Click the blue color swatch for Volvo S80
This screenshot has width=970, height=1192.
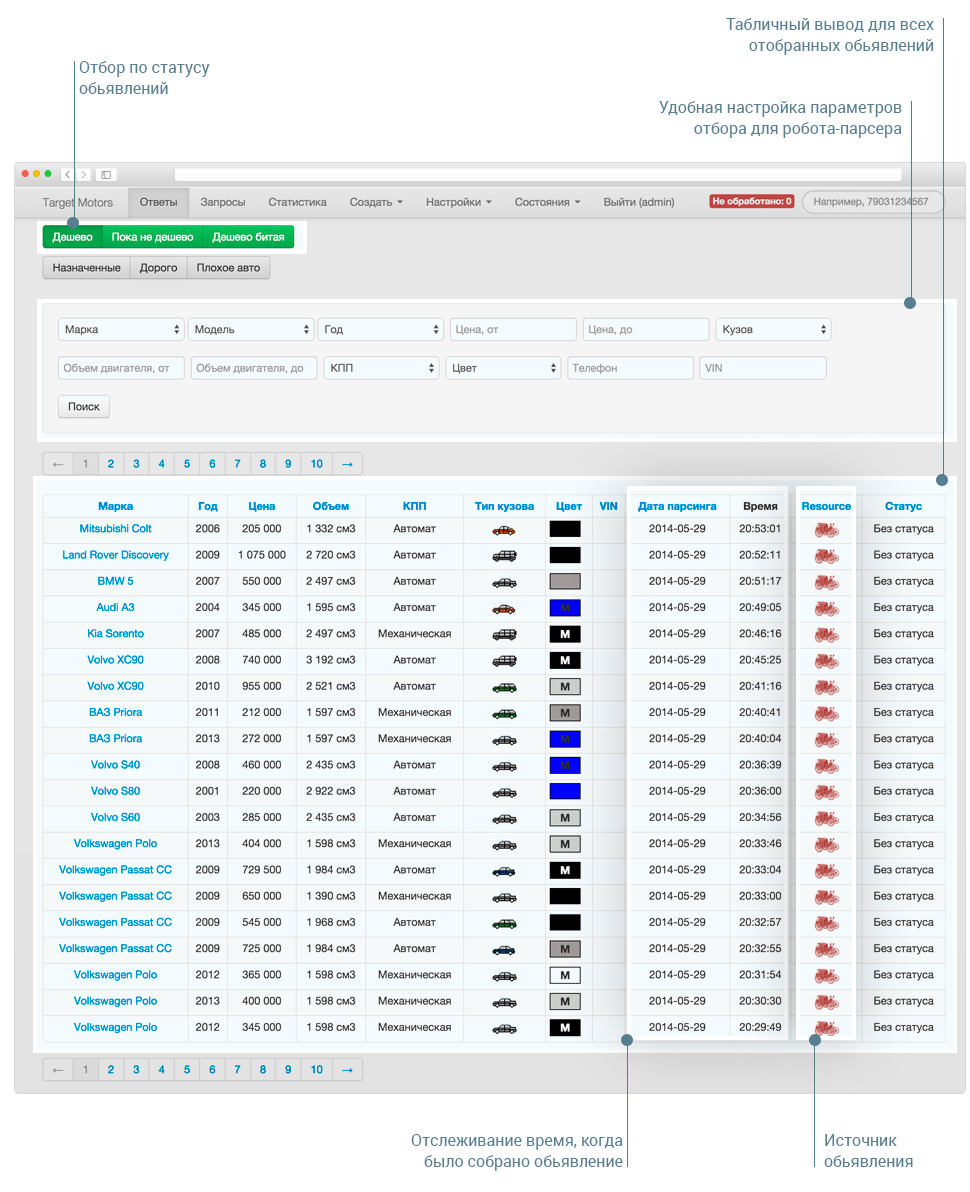[x=565, y=791]
